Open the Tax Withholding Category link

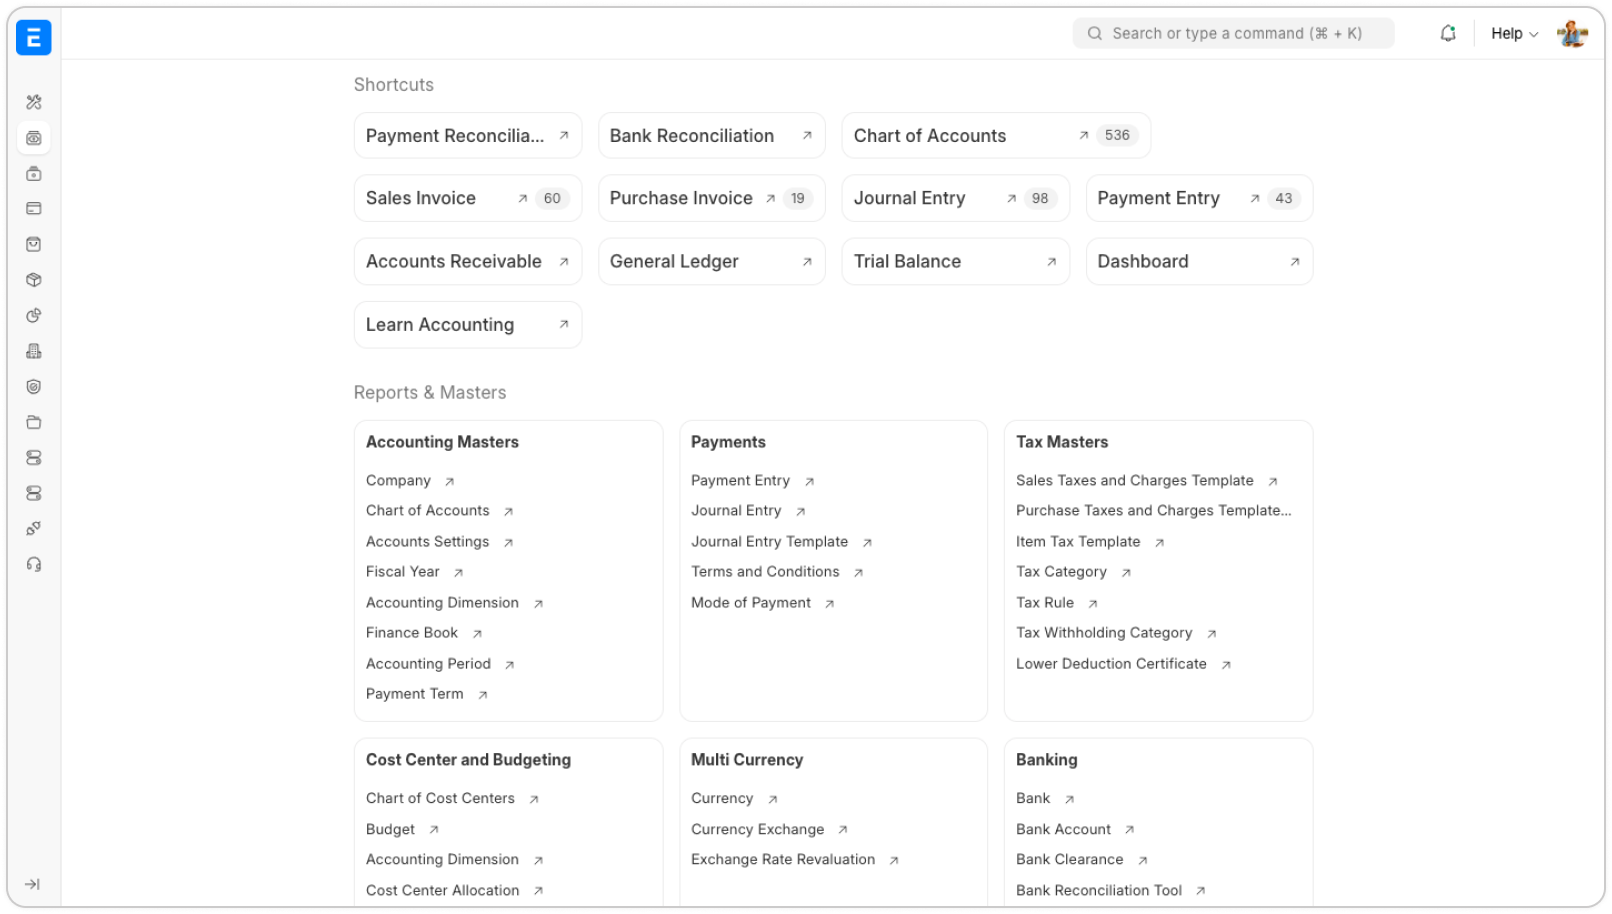coord(1104,633)
